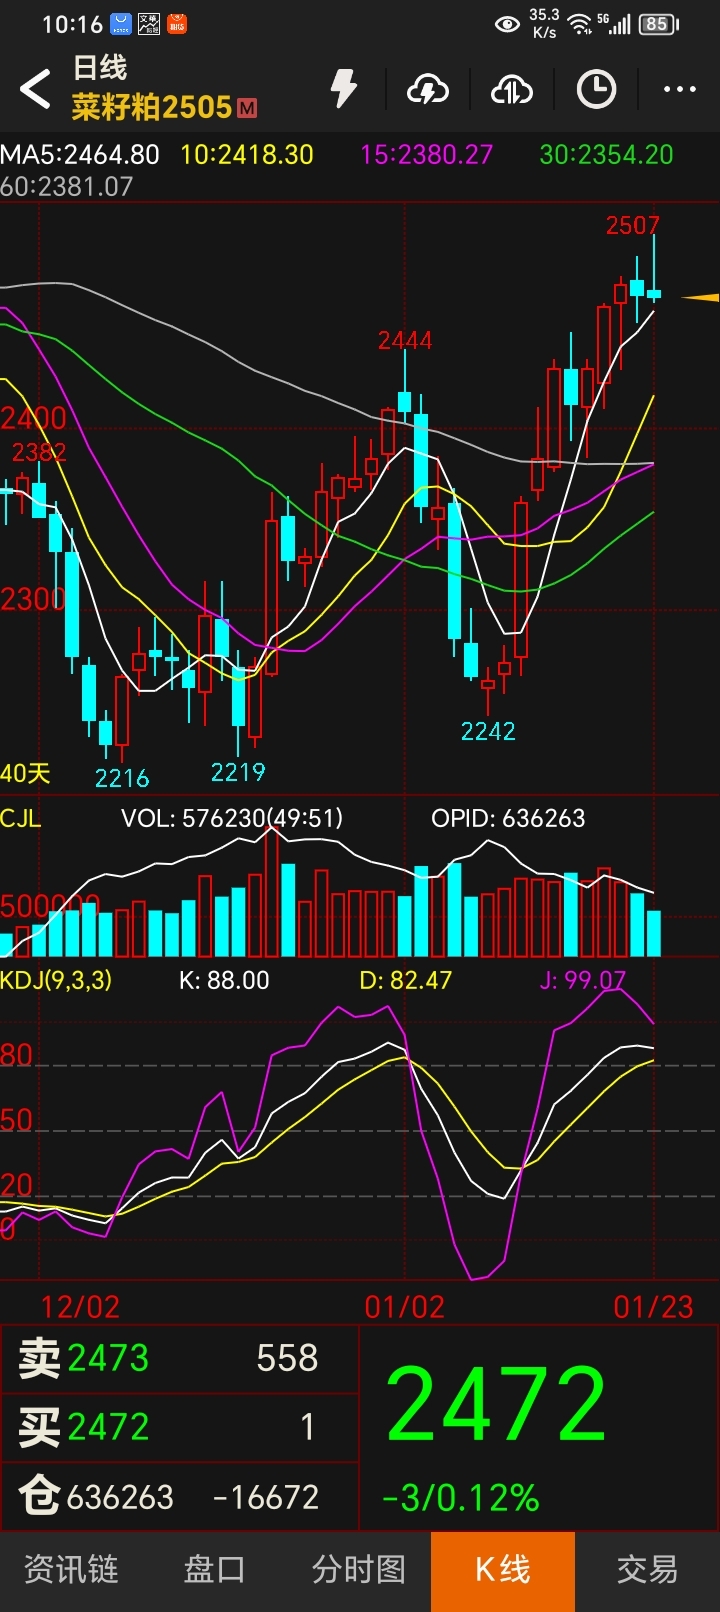This screenshot has height=1612, width=720.
Task: Tap the Wi-Fi status icon
Action: [580, 25]
